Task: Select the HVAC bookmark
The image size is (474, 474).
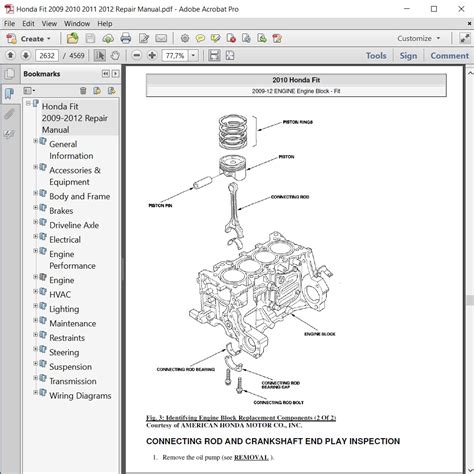Action: [x=60, y=295]
